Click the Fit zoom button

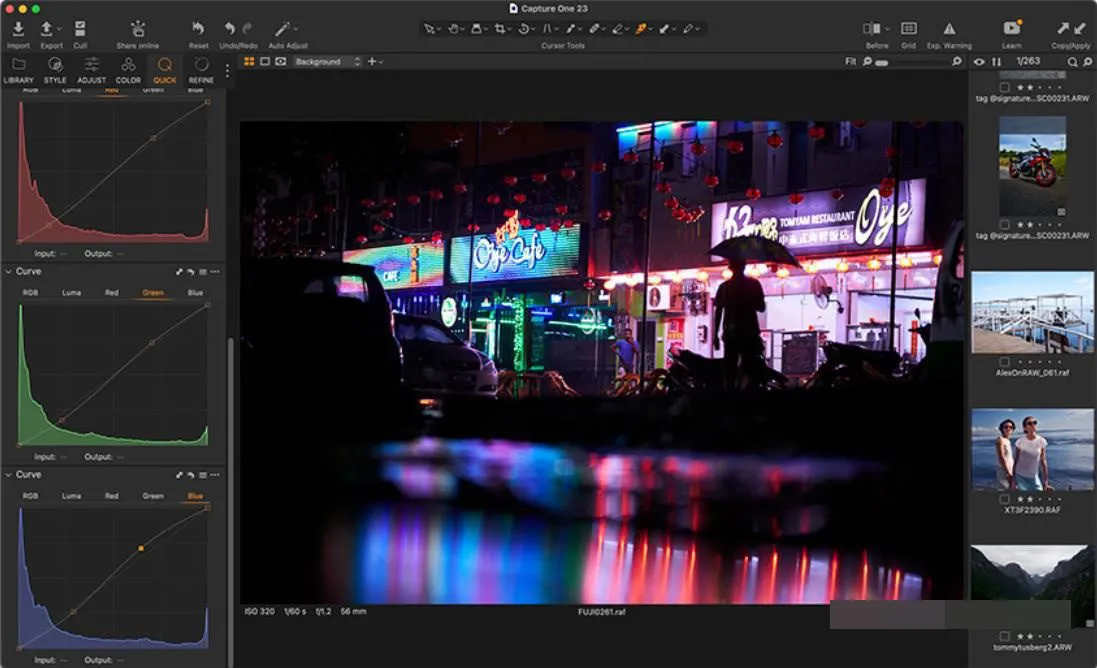pyautogui.click(x=851, y=62)
